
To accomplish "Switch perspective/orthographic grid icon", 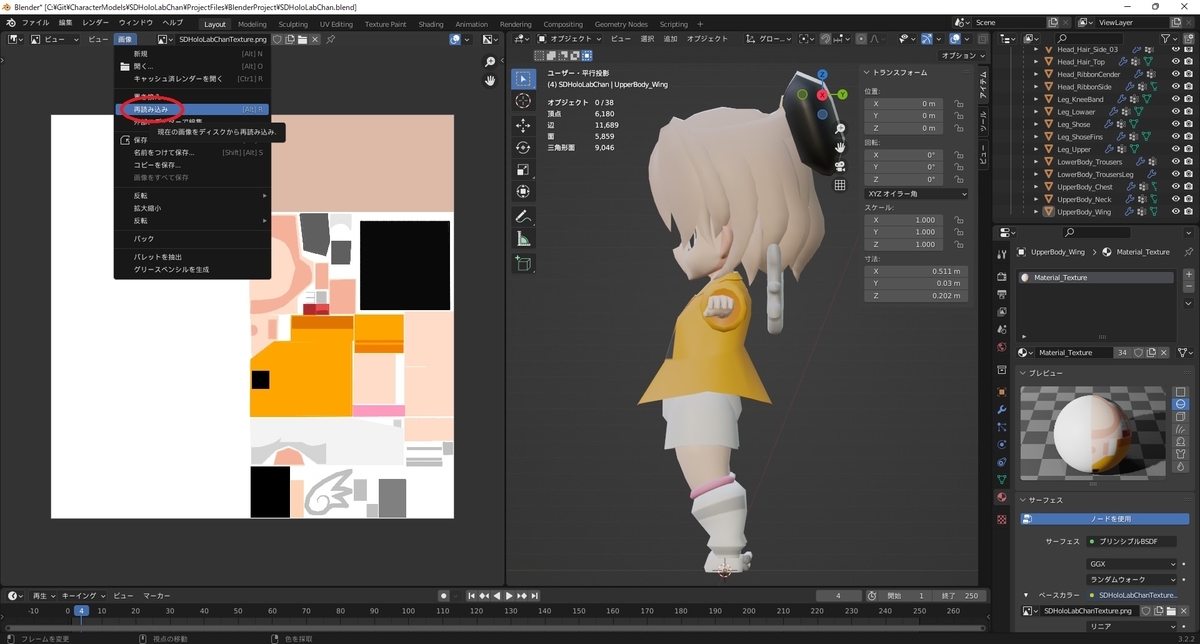I will (841, 185).
